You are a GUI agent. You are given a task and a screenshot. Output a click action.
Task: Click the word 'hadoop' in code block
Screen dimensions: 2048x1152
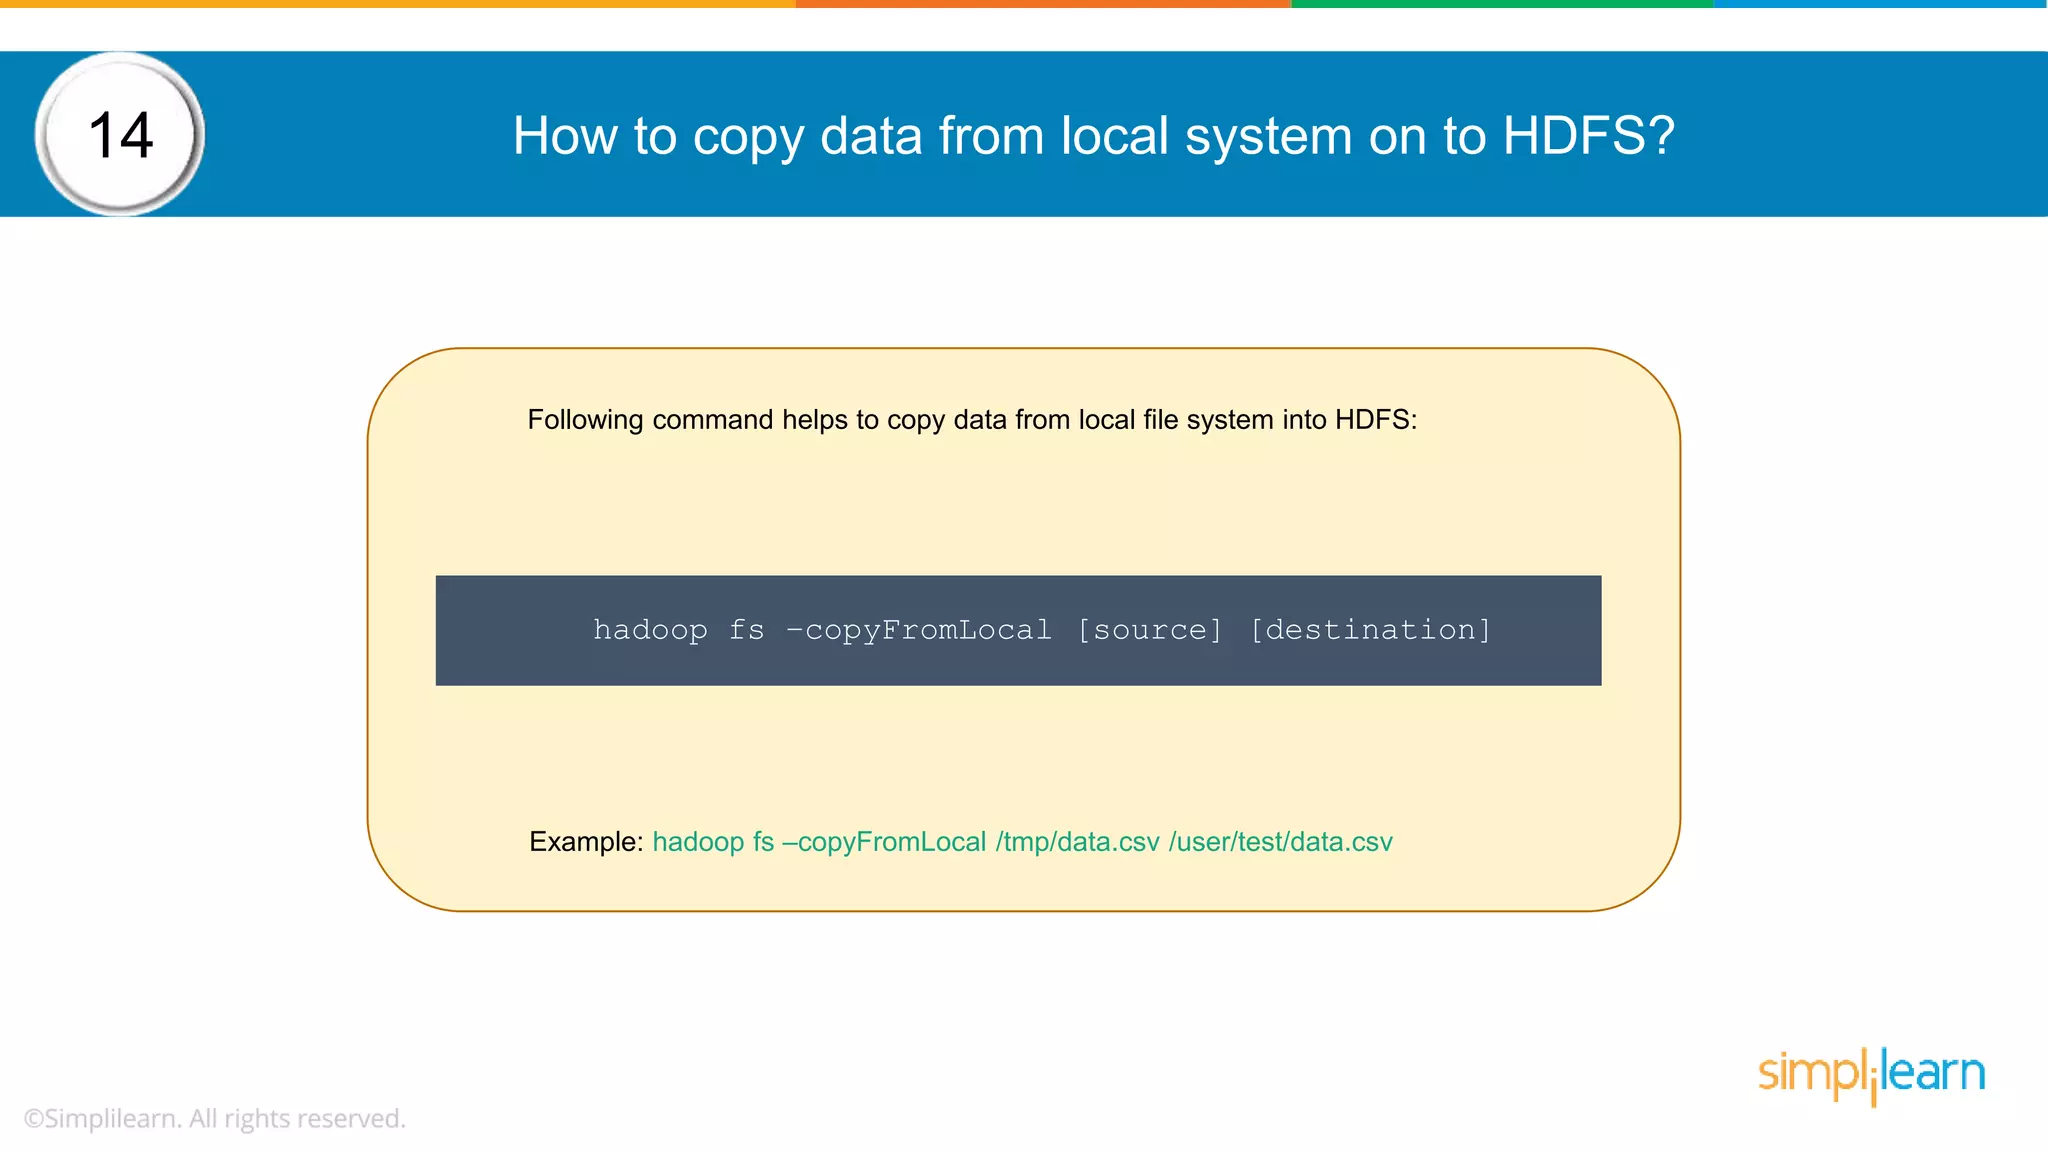650,630
